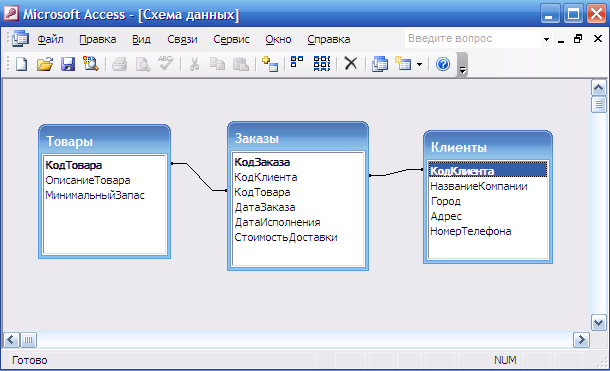Click the Show Direct Relationships icon
Viewport: 610px width, 371px height.
click(297, 62)
